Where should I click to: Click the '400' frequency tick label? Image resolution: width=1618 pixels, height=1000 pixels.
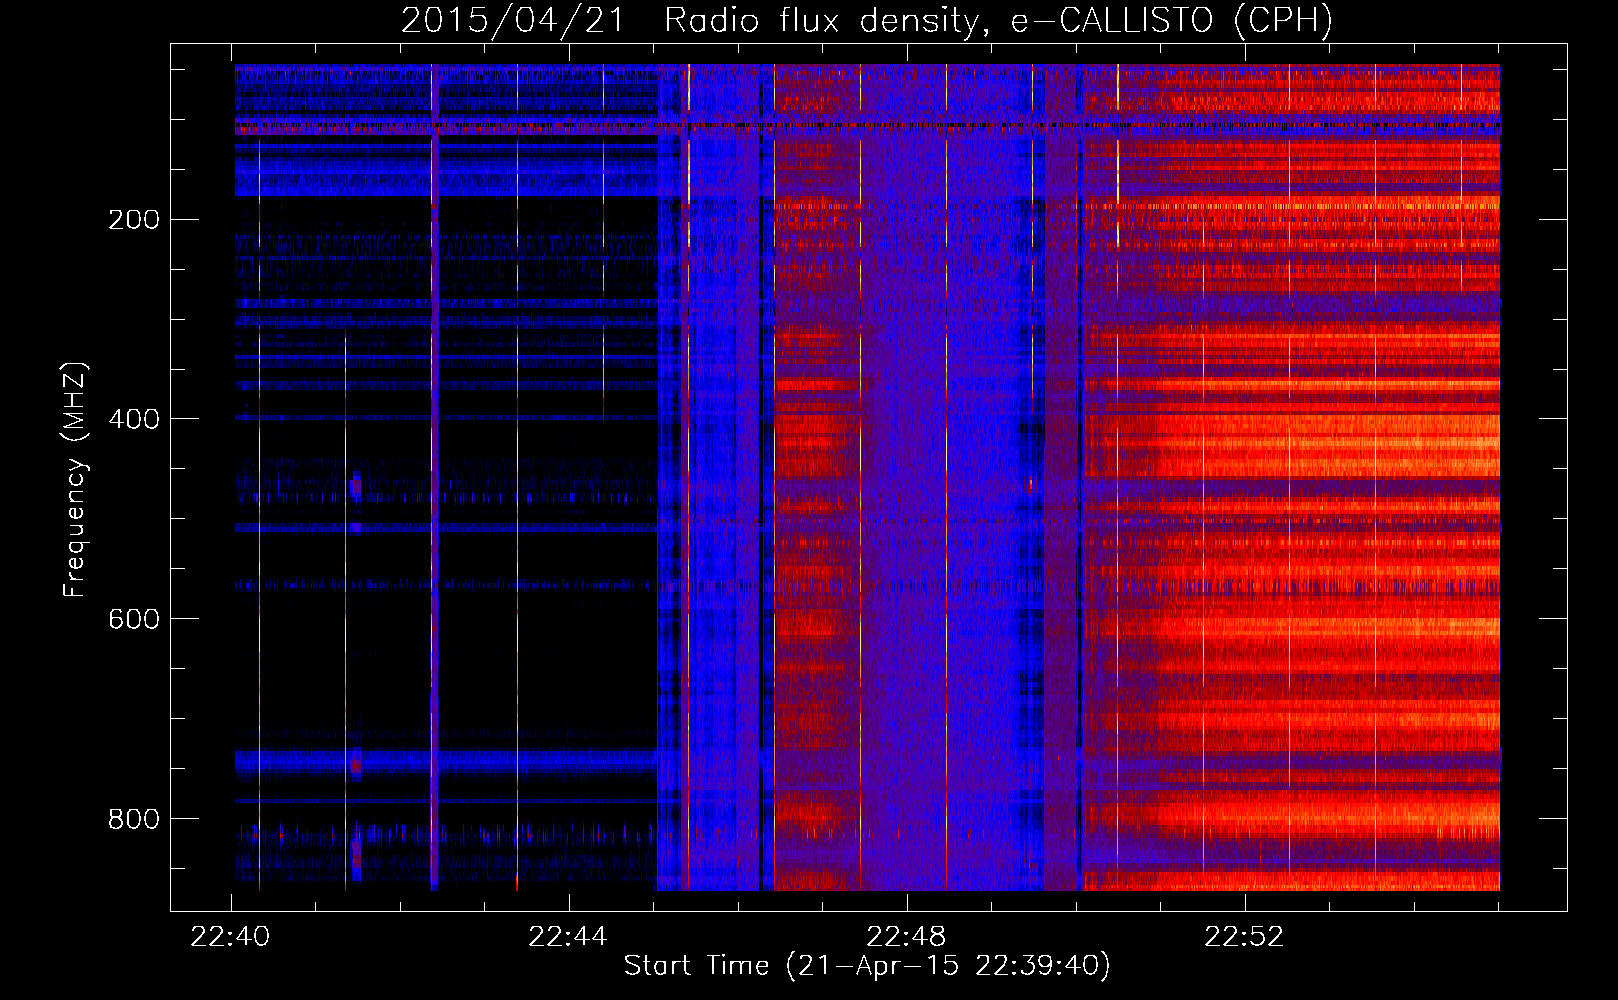pos(134,419)
